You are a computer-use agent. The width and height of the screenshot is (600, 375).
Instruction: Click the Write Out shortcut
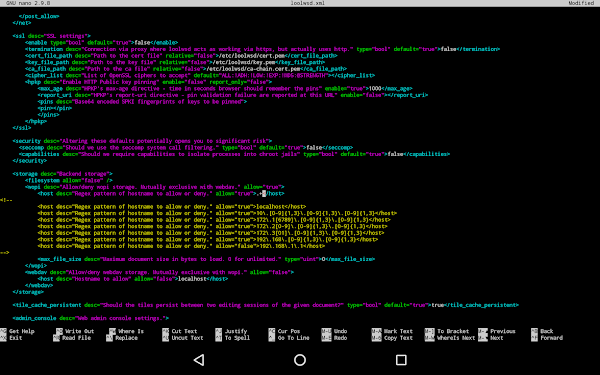(x=75, y=331)
